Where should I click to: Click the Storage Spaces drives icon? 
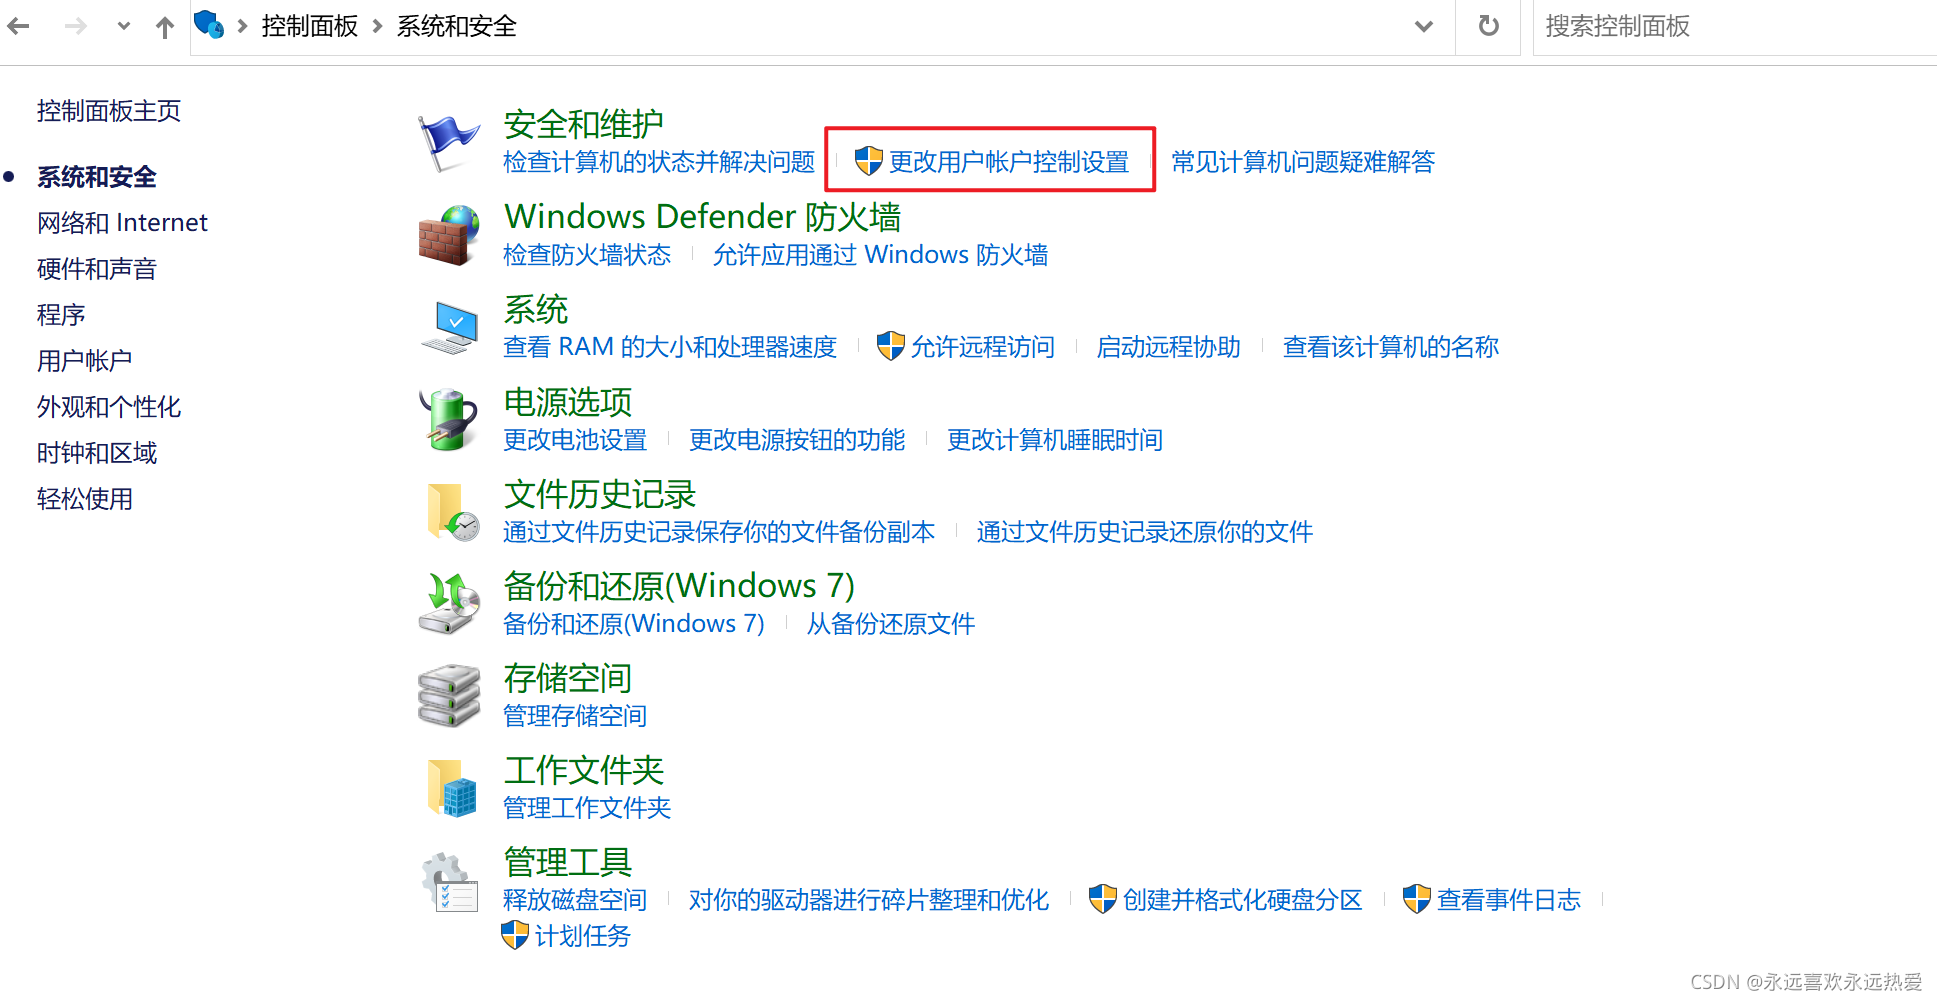pos(448,696)
